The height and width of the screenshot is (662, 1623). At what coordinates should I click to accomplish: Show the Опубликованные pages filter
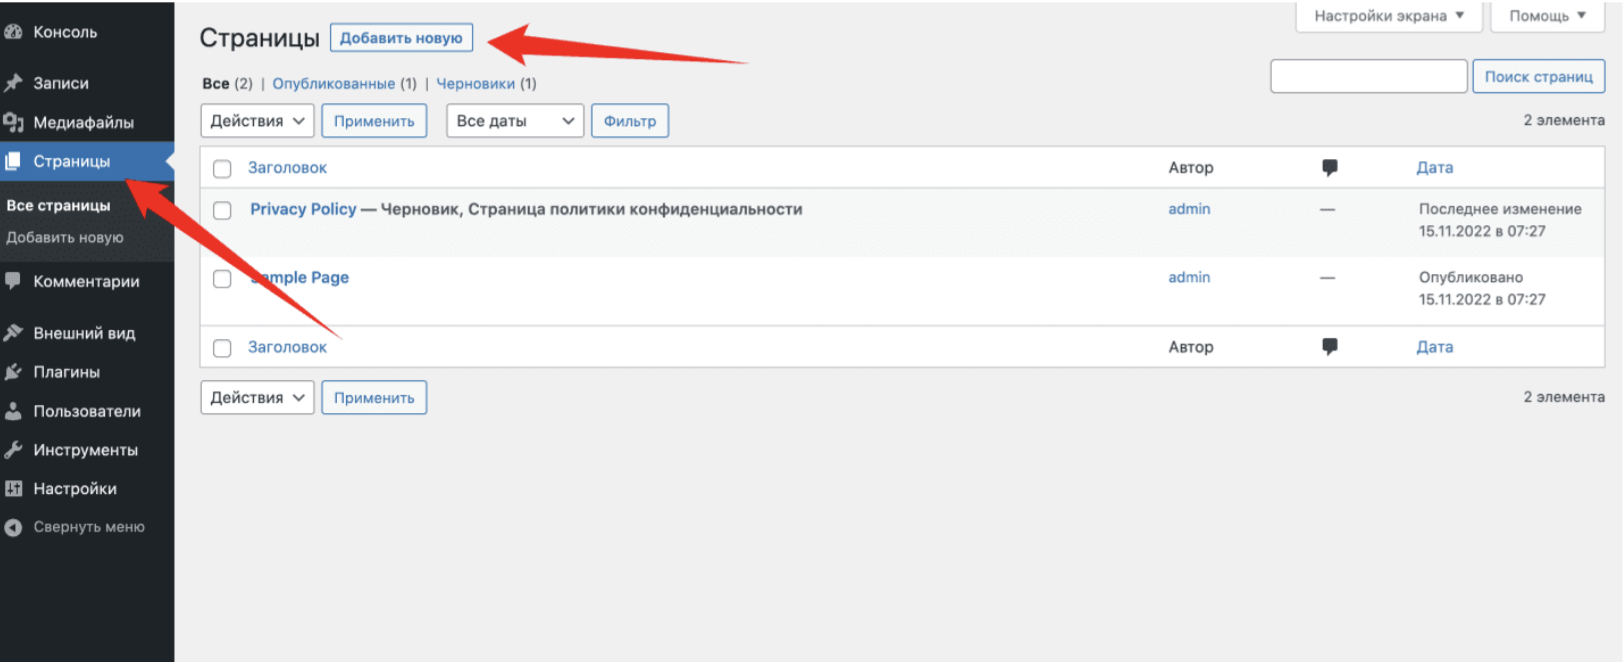[x=334, y=83]
